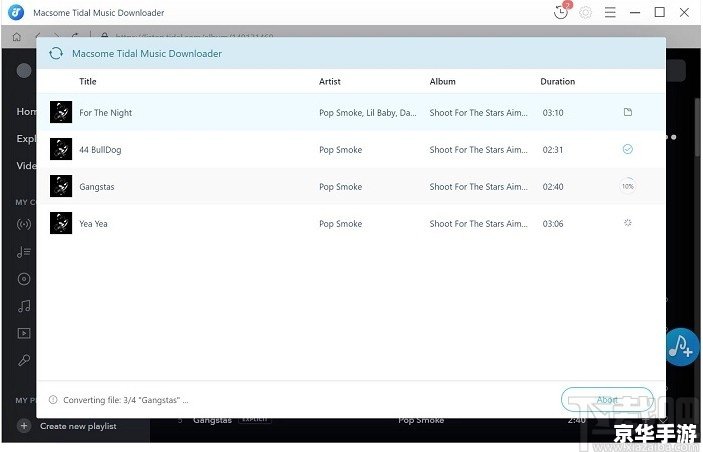The width and height of the screenshot is (703, 452).
Task: Click album thumbnail of 44 BullDog
Action: click(61, 149)
